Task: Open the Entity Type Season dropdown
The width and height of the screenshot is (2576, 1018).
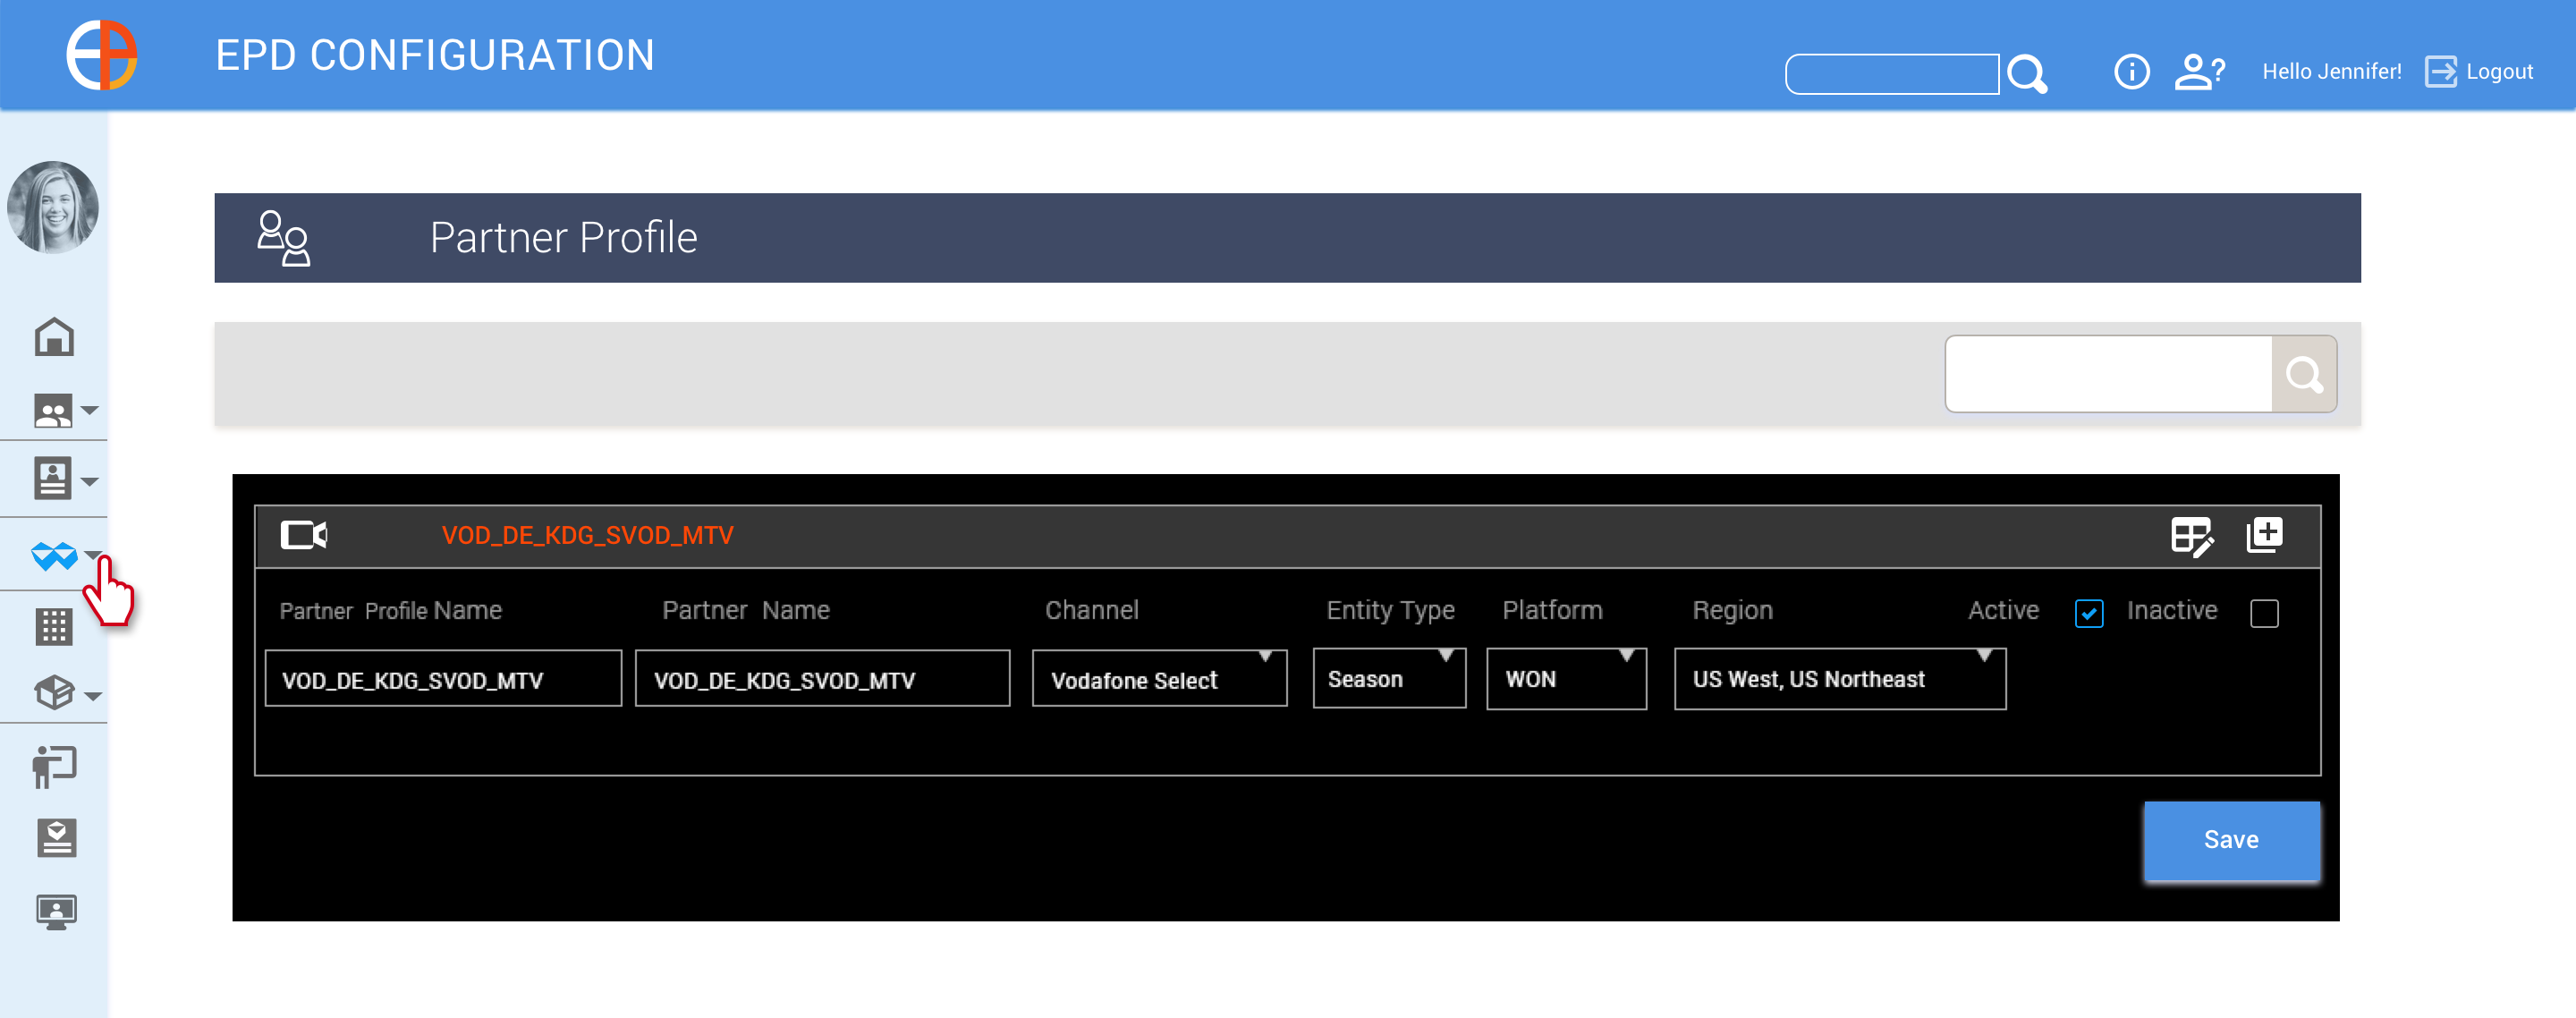Action: (x=1388, y=679)
